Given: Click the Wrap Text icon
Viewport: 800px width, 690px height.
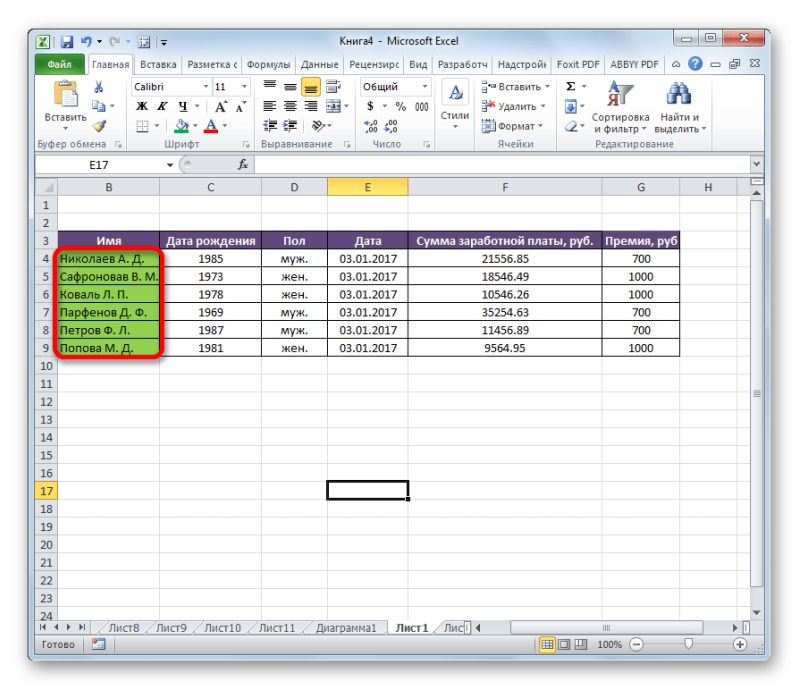Looking at the screenshot, I should pyautogui.click(x=333, y=86).
